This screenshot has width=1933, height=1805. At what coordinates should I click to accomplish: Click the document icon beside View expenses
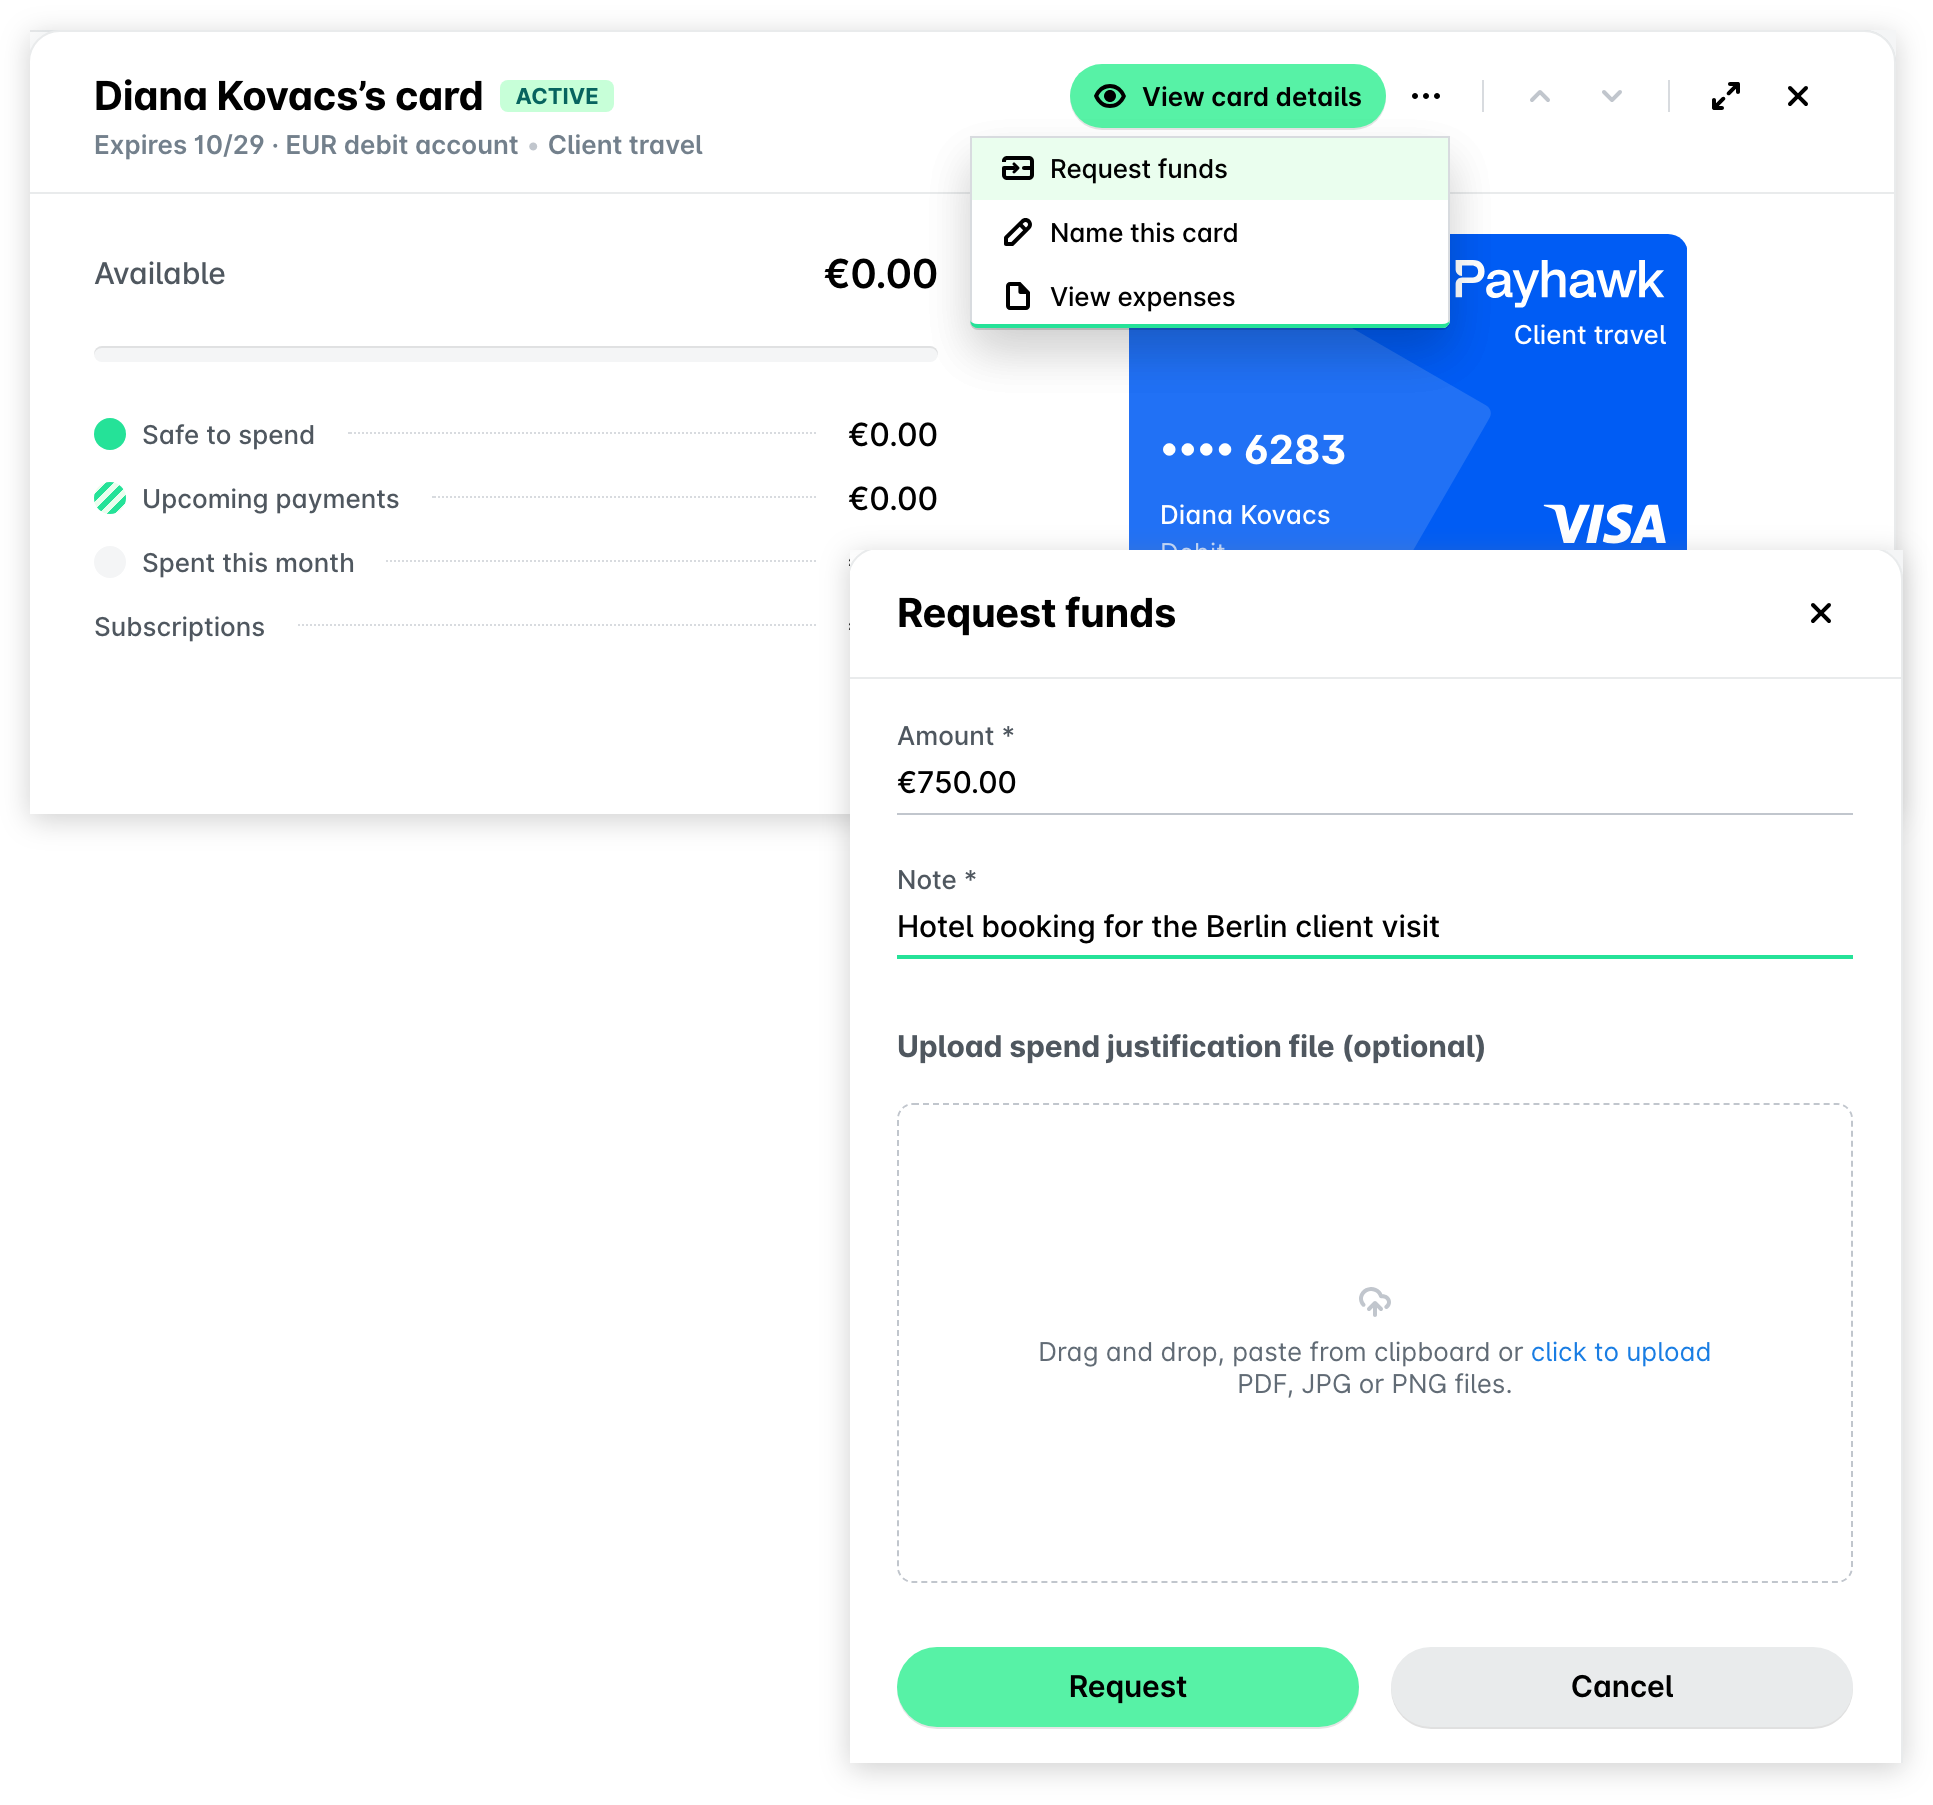[1018, 297]
